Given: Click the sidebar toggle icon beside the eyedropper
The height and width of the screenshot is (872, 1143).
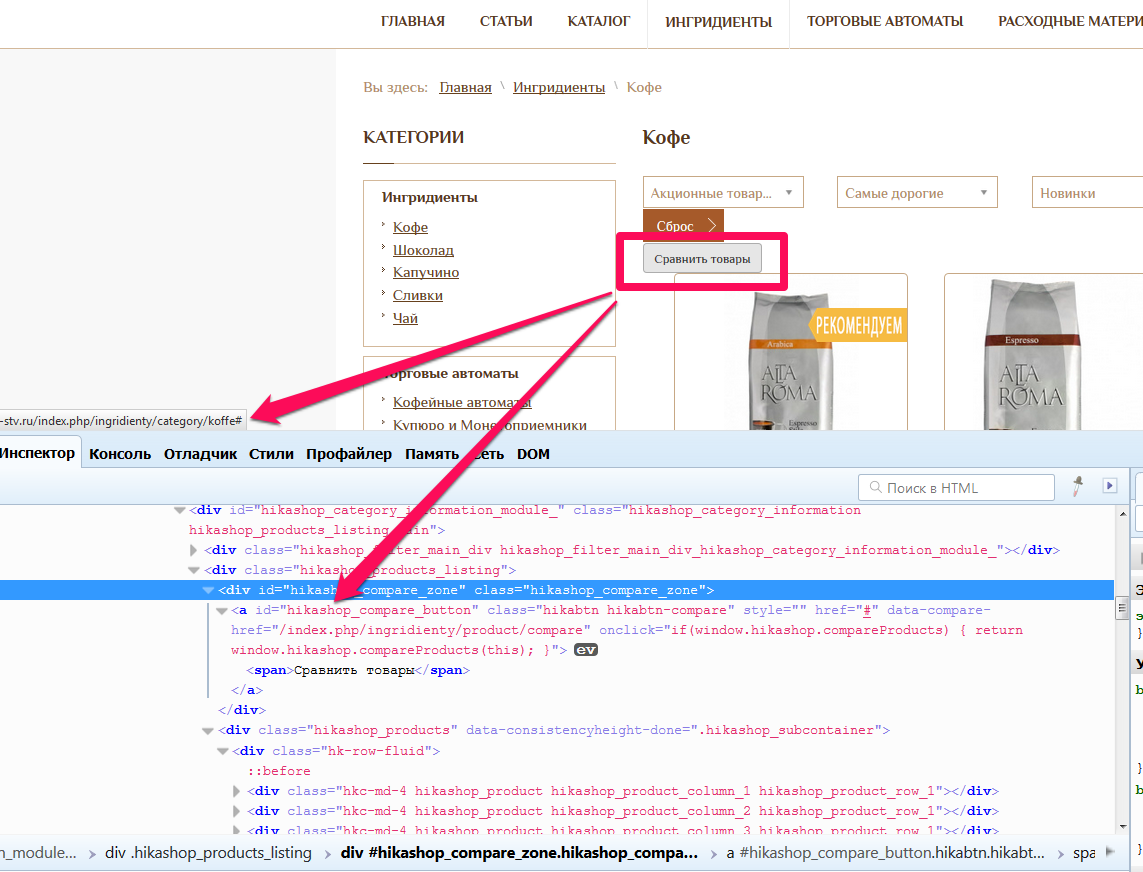Looking at the screenshot, I should tap(1109, 486).
